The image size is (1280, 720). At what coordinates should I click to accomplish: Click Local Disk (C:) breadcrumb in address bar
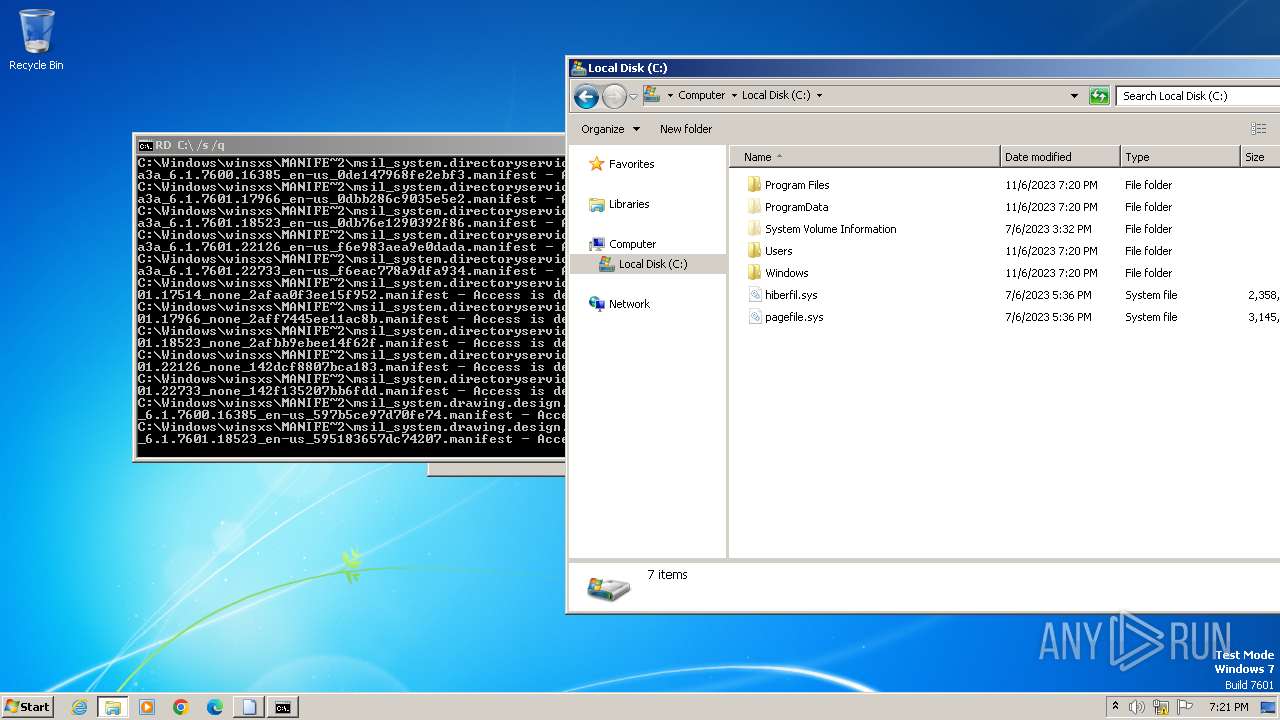tap(776, 96)
